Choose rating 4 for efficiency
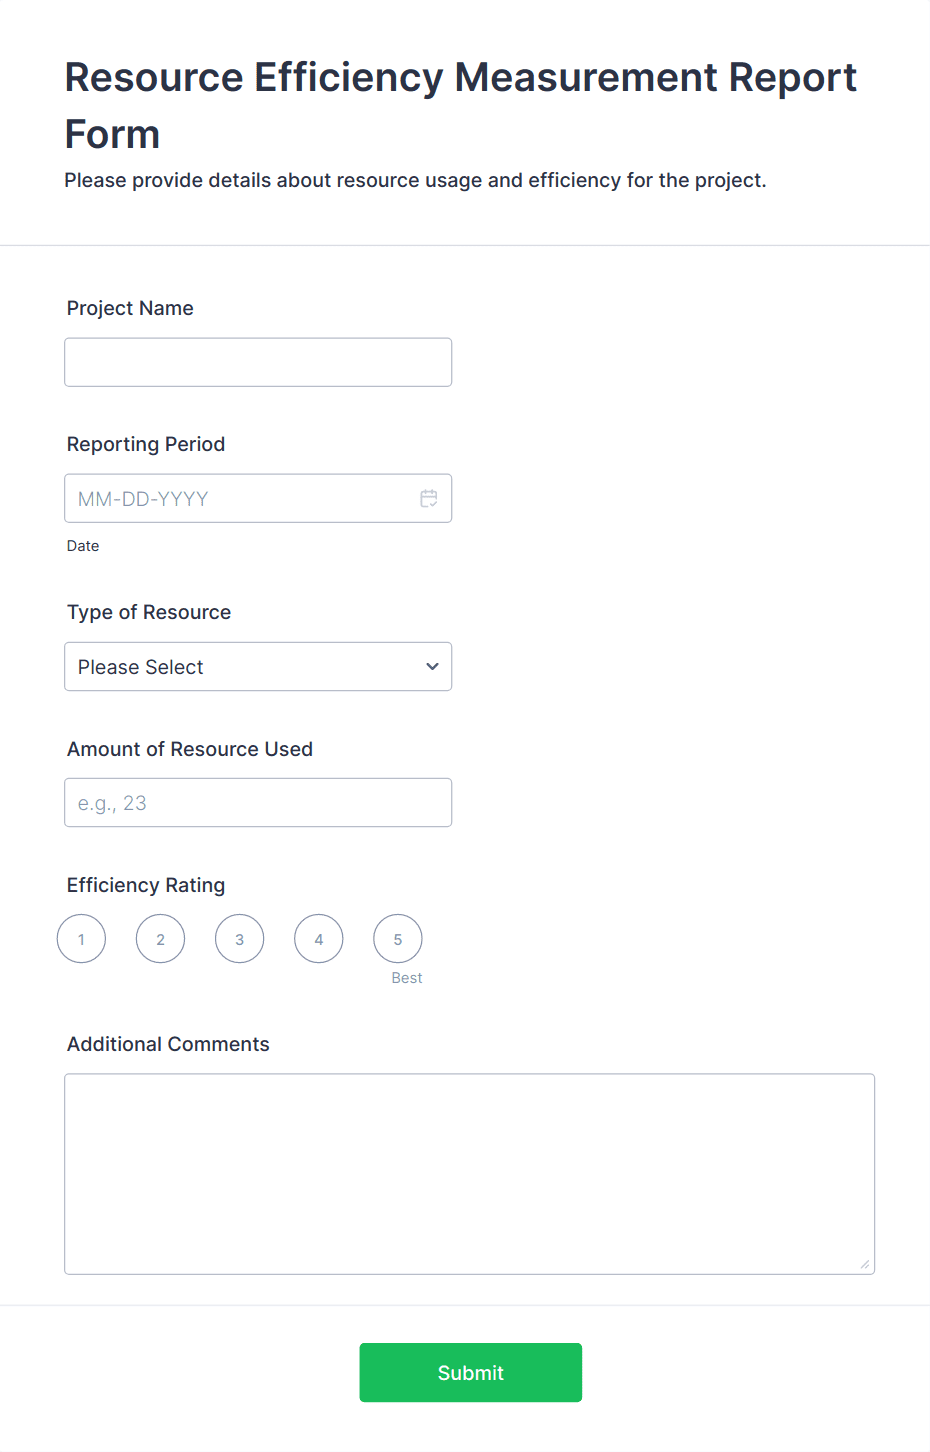The height and width of the screenshot is (1452, 930). 318,938
